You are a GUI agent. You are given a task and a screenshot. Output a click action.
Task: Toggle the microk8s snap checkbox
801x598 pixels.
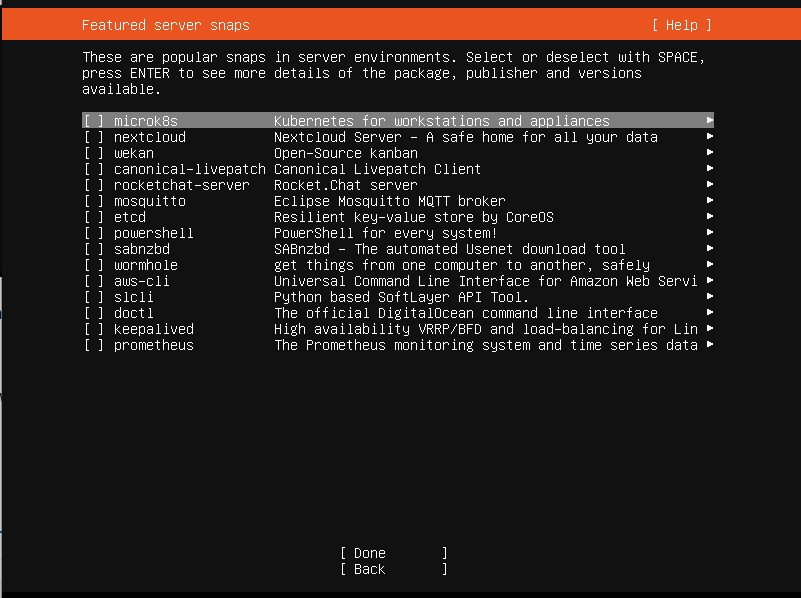pos(94,121)
